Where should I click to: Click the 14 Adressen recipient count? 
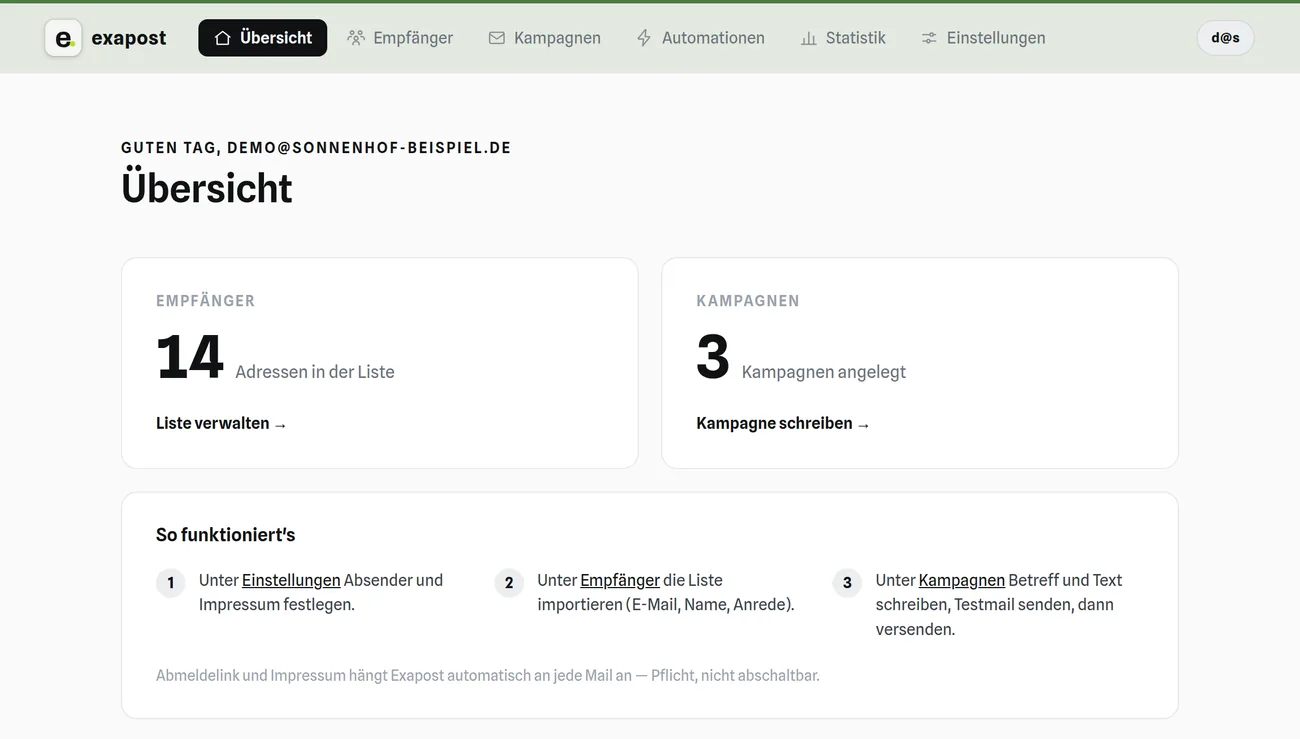(x=275, y=358)
